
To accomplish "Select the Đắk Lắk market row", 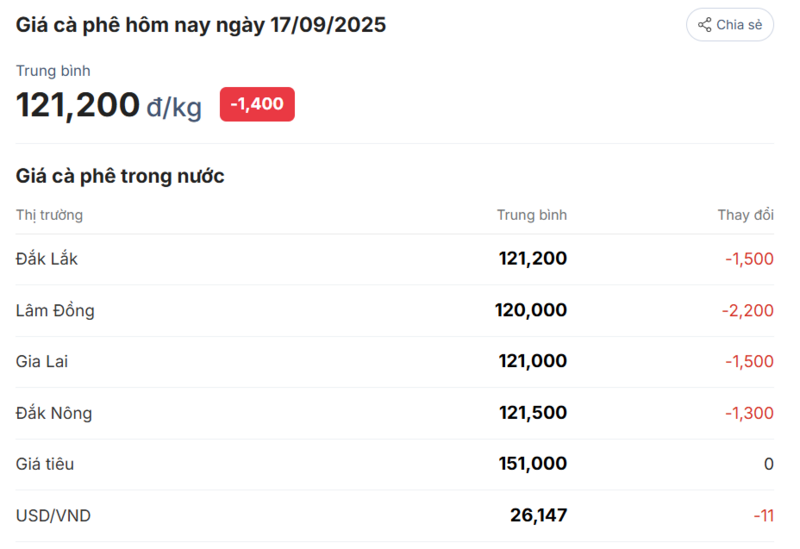I will pyautogui.click(x=394, y=259).
